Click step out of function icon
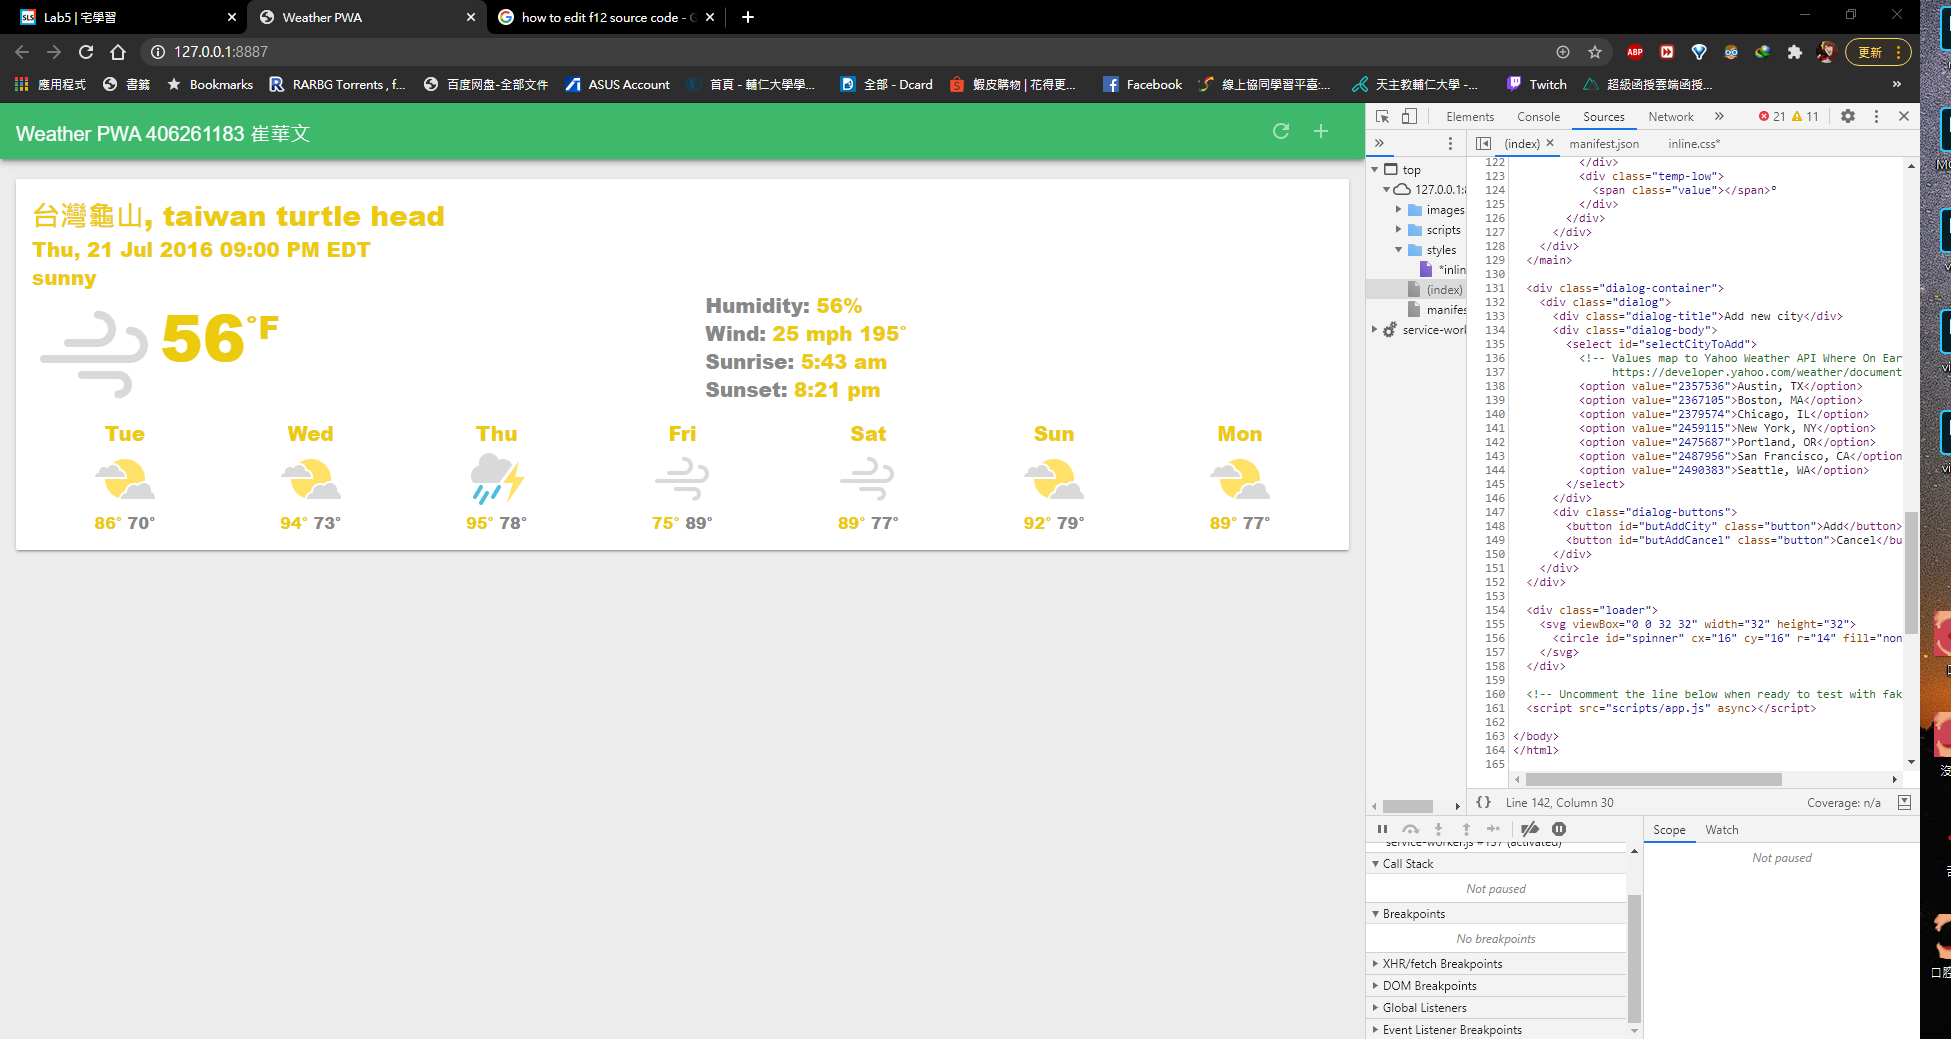1951x1039 pixels. (x=1466, y=829)
